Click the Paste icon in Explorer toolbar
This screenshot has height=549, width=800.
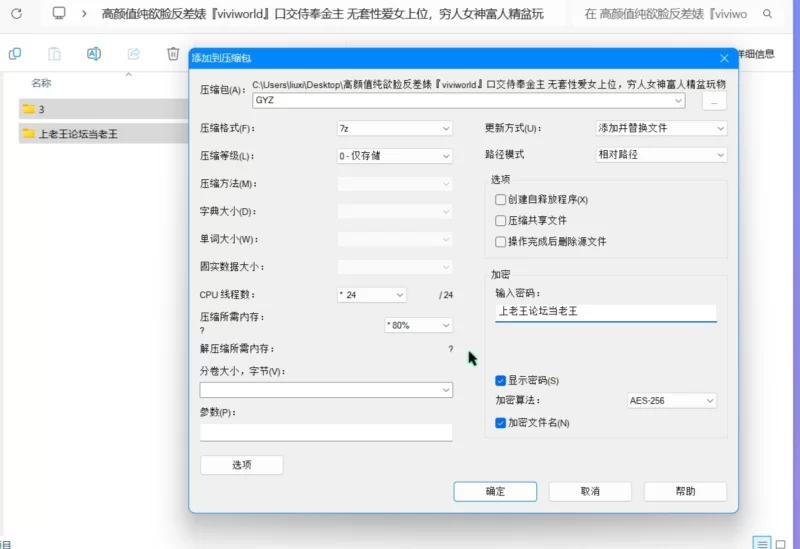(55, 54)
